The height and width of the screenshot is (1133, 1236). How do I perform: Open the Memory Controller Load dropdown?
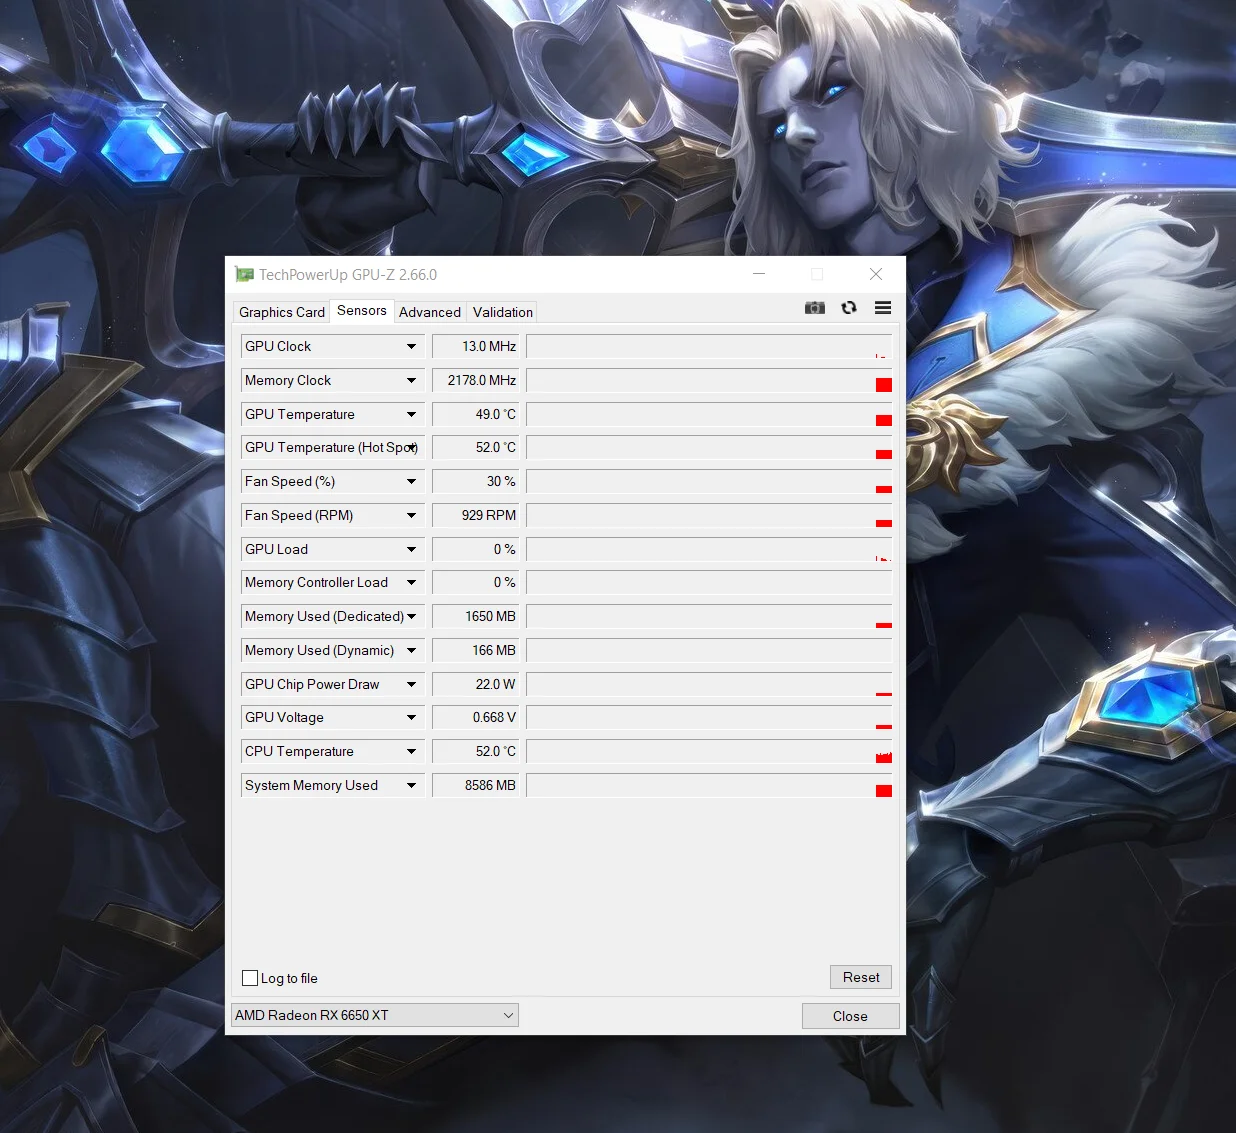(x=411, y=582)
